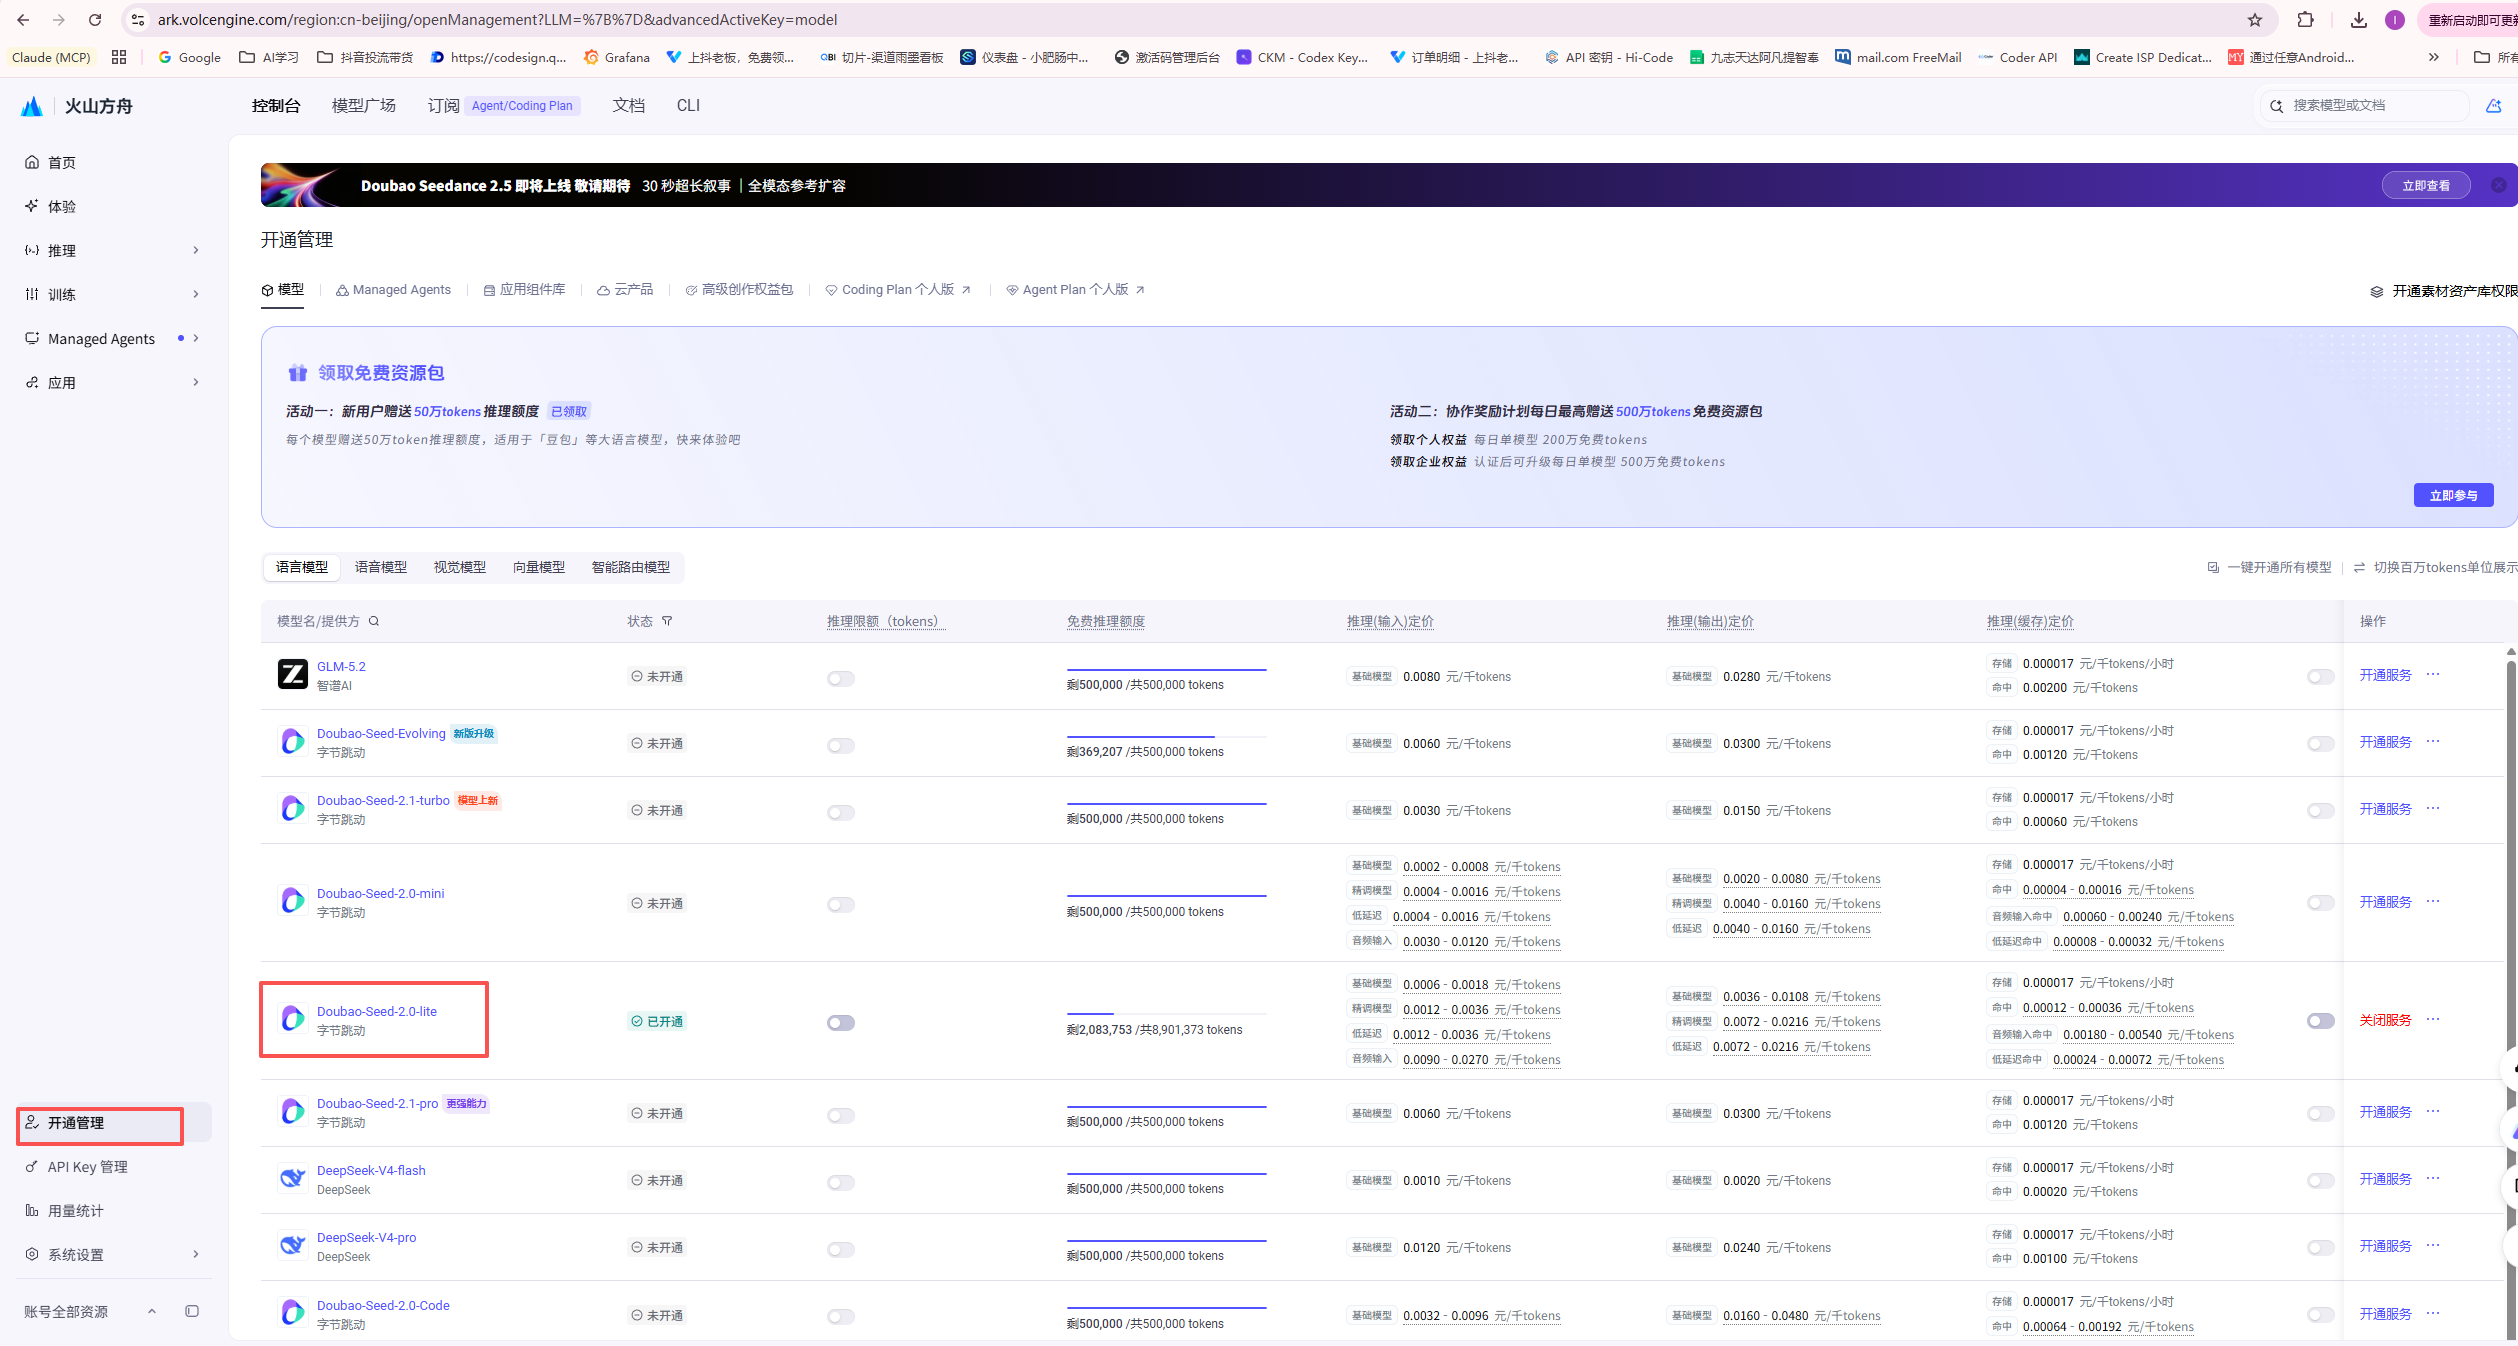Reload the page with the refresh icon
The width and height of the screenshot is (2518, 1346).
pyautogui.click(x=95, y=20)
